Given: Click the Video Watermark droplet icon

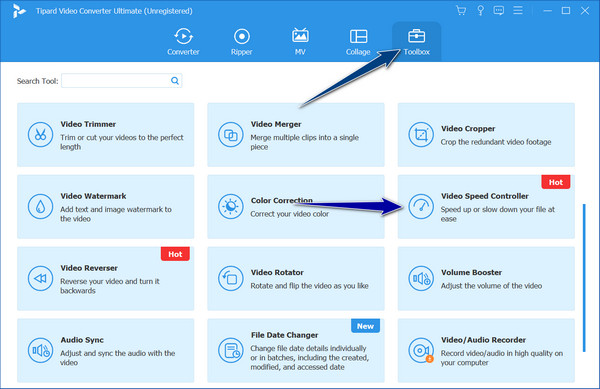Looking at the screenshot, I should point(40,207).
